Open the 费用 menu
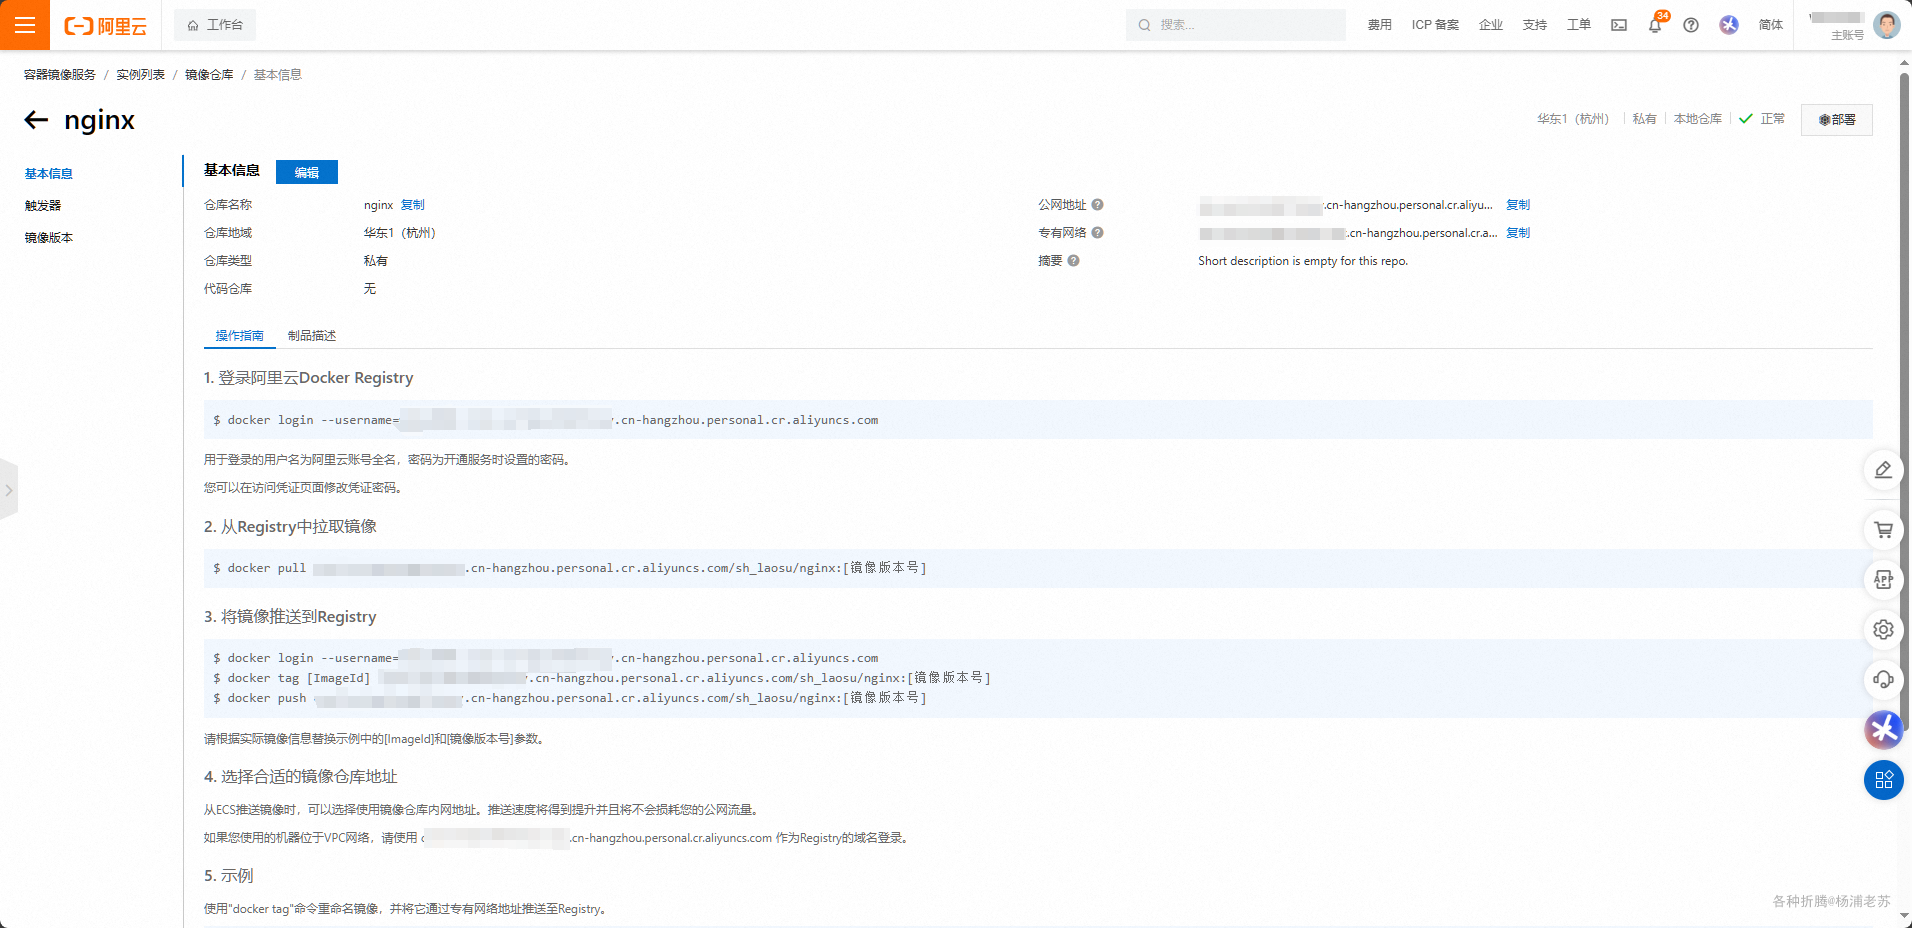This screenshot has height=928, width=1912. tap(1379, 25)
